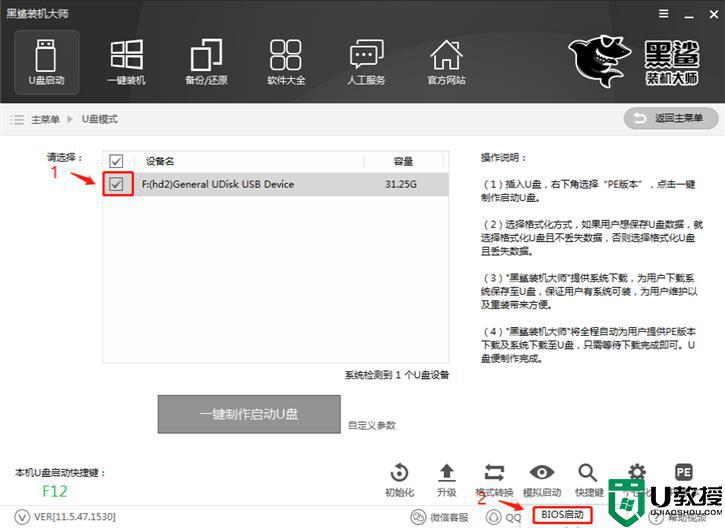The height and width of the screenshot is (528, 725).
Task: Open the U盘启动 tab
Action: [46, 62]
